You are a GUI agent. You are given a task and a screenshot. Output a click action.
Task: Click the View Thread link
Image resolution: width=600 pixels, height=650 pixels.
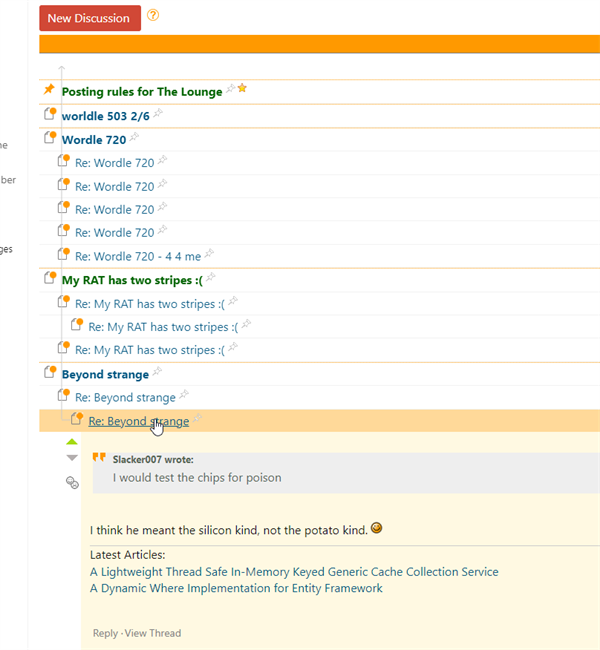[153, 633]
